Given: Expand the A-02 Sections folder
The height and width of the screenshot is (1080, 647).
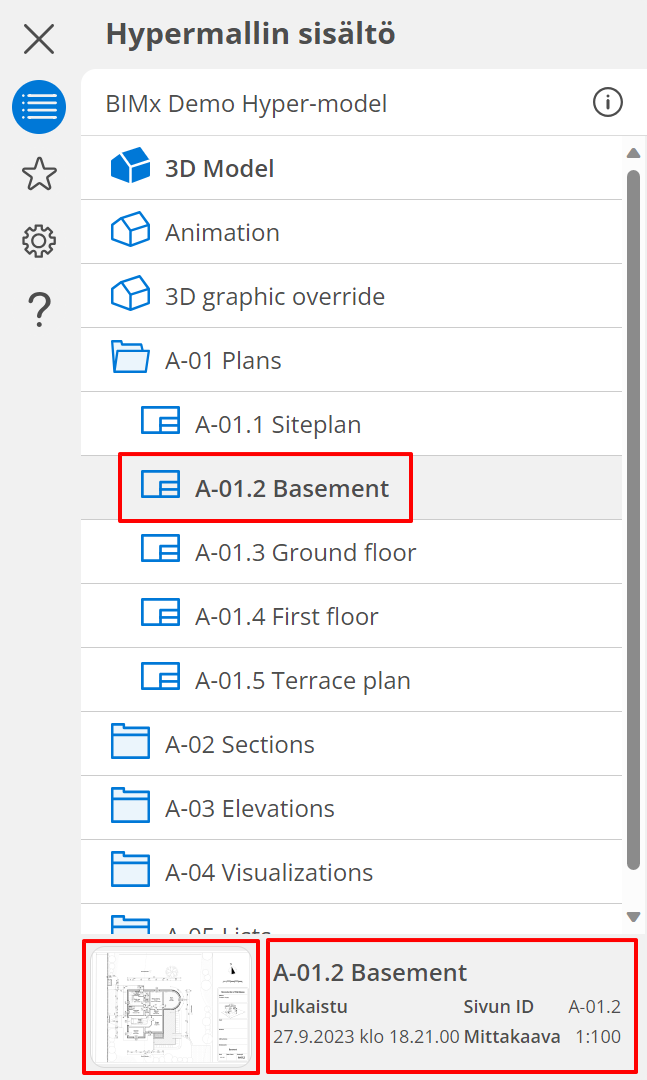Looking at the screenshot, I should point(239,745).
